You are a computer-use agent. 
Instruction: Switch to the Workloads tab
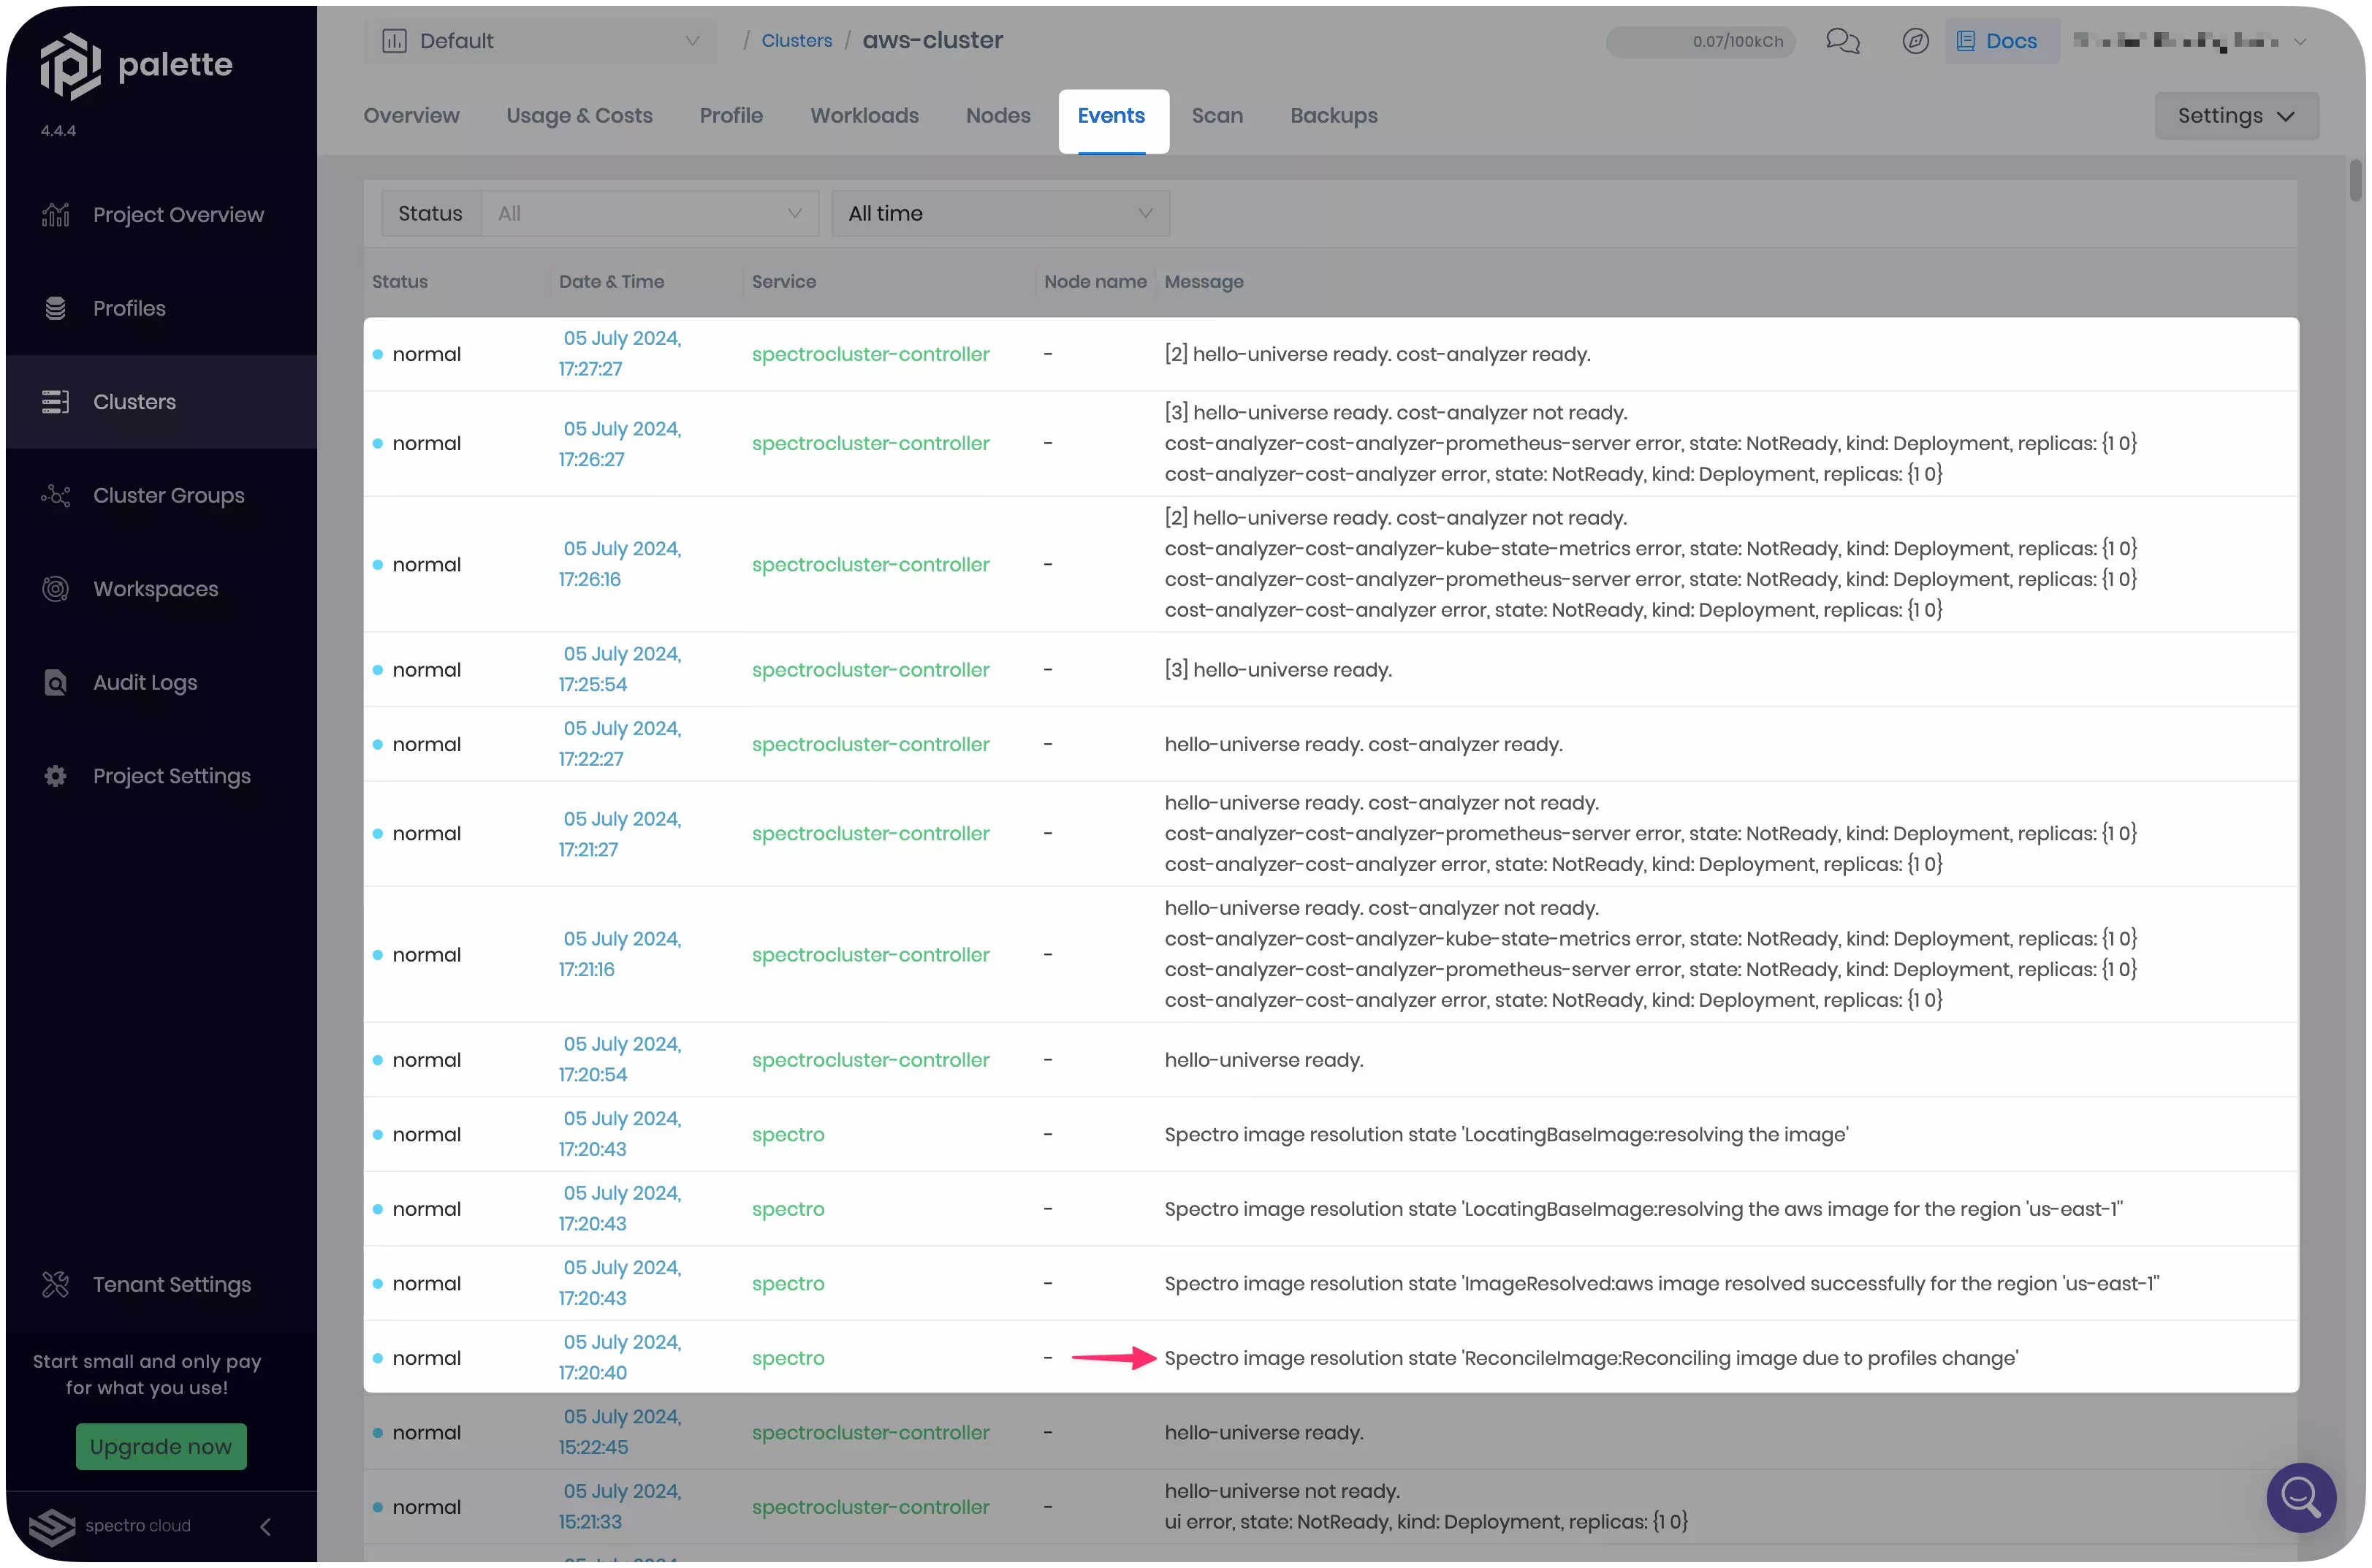coord(864,115)
